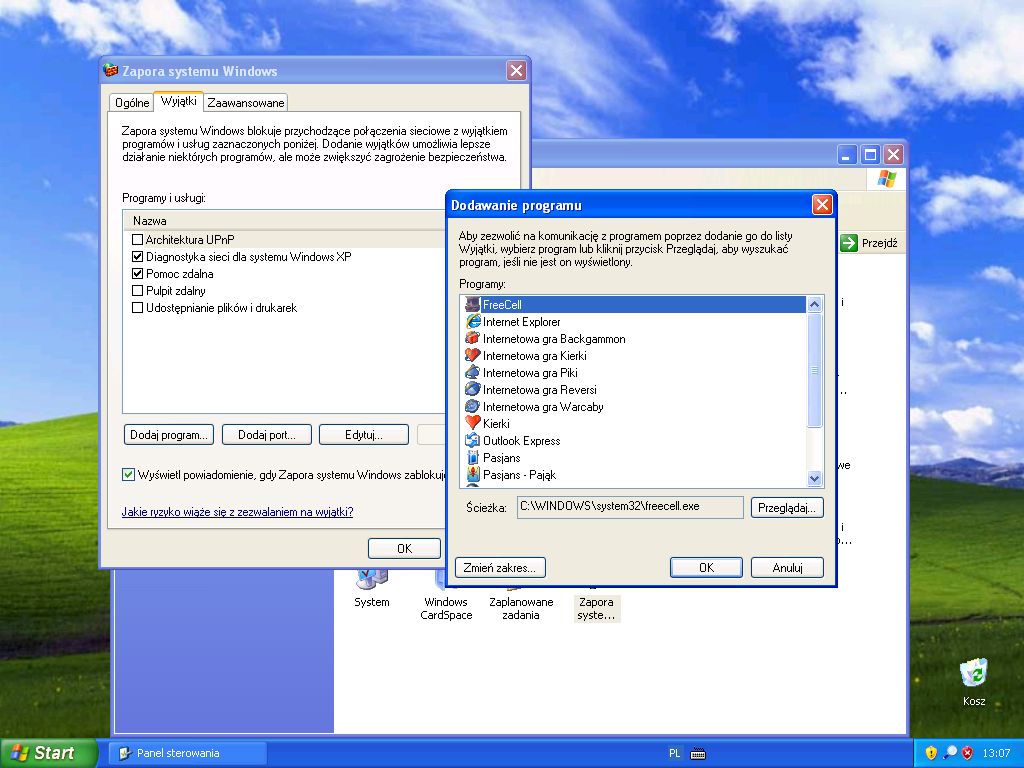
Task: Click the magnifier tray icon
Action: [x=950, y=753]
